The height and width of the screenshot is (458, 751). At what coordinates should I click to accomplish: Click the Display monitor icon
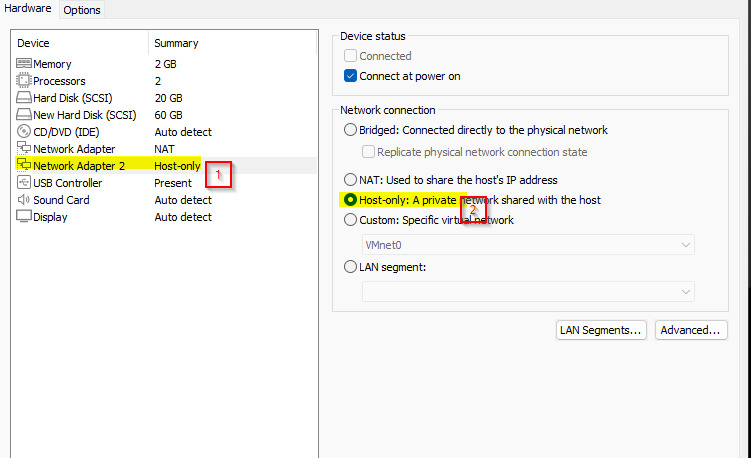click(x=24, y=216)
